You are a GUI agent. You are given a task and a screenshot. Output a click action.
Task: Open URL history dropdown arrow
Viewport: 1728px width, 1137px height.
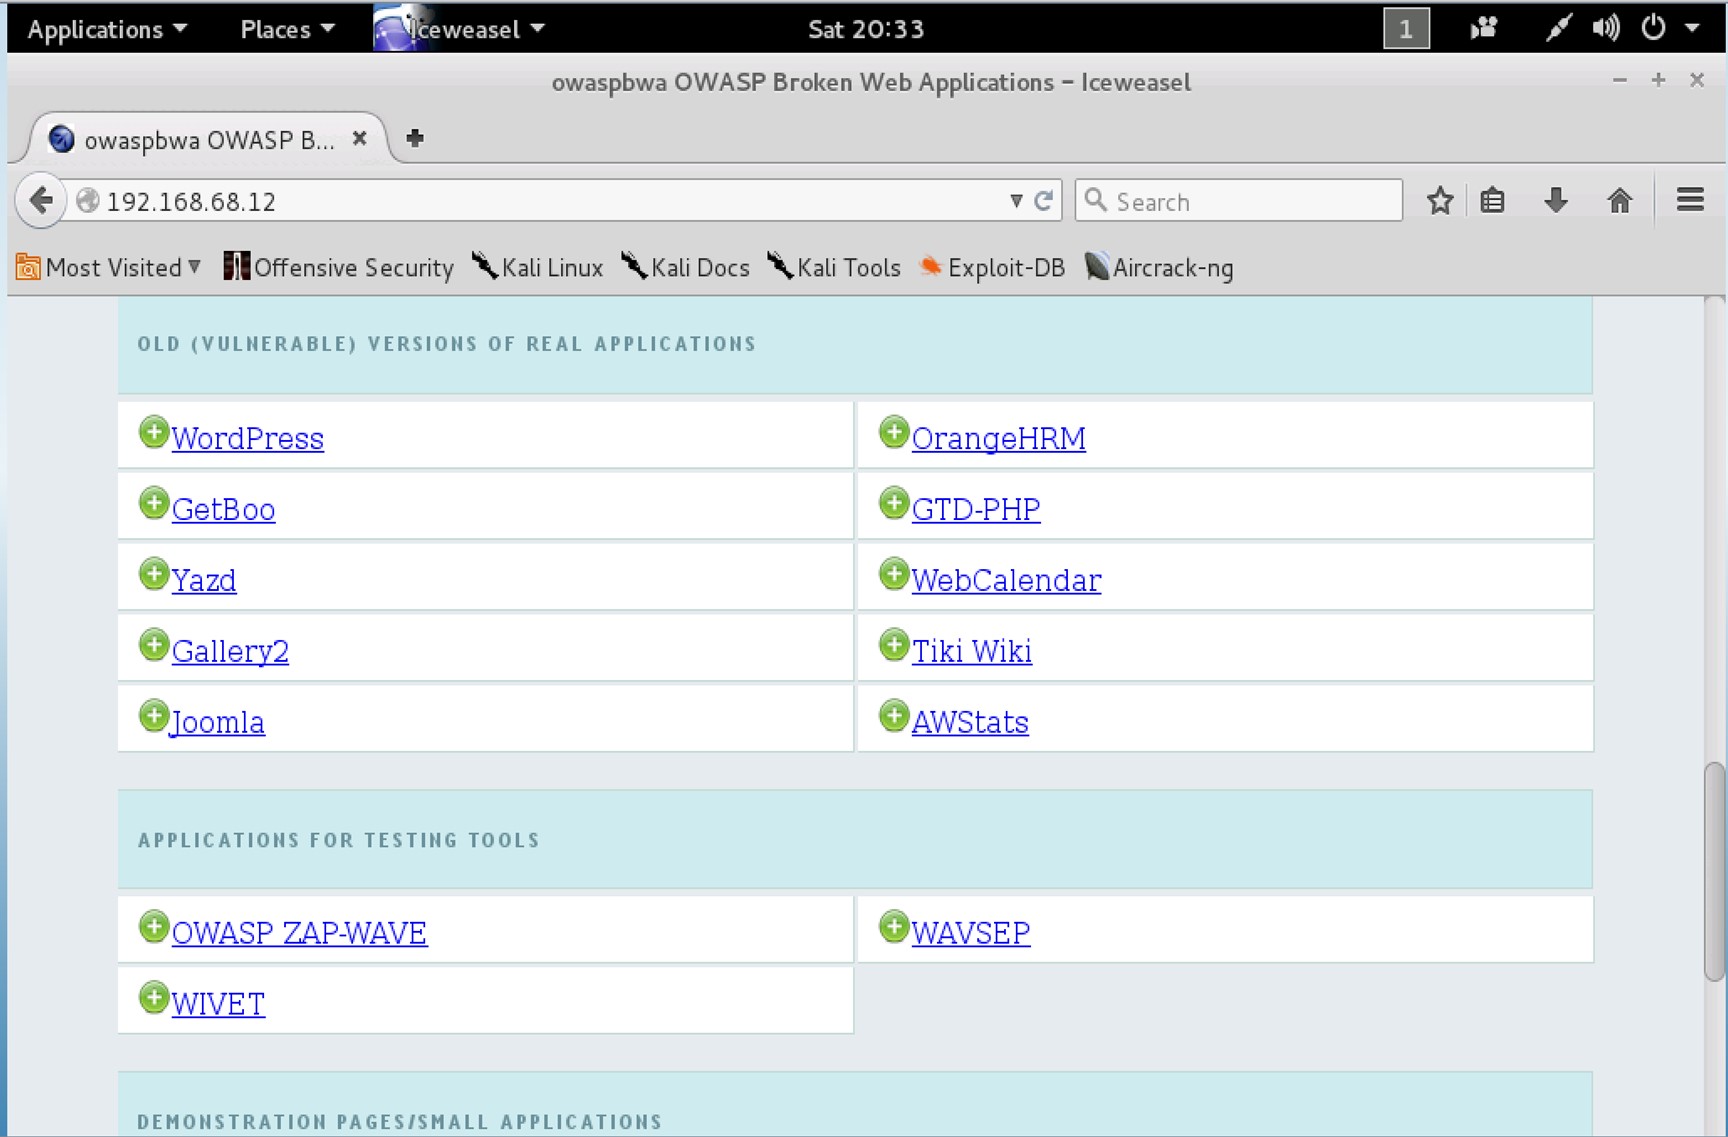pyautogui.click(x=1016, y=201)
